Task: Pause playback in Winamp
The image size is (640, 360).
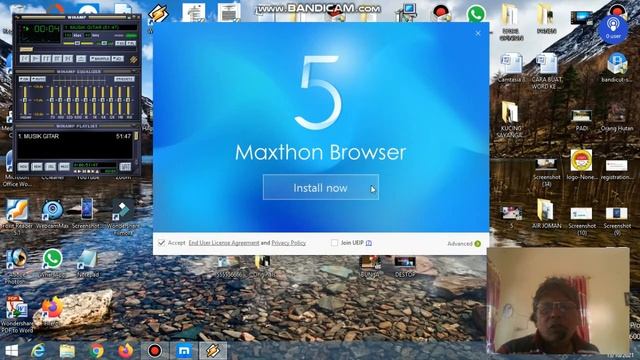Action: (46, 58)
